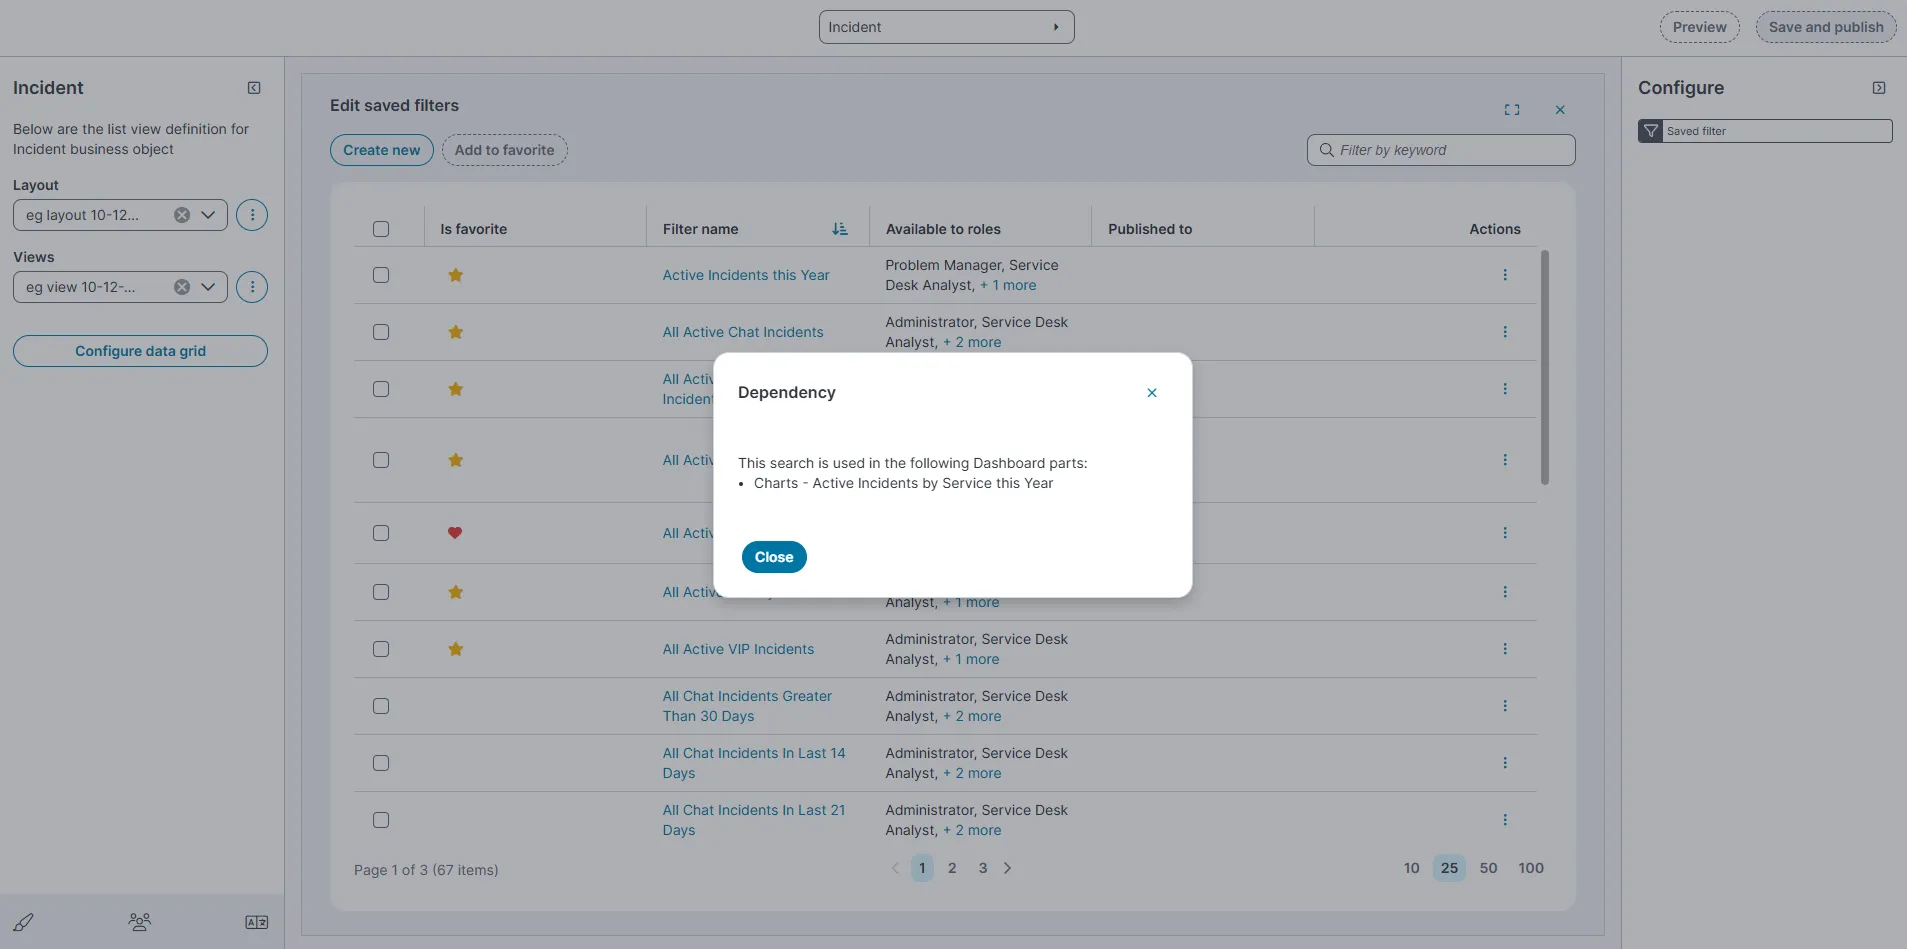The height and width of the screenshot is (949, 1907).
Task: Toggle favorite star for All Active Chat Incidents
Action: pos(455,332)
